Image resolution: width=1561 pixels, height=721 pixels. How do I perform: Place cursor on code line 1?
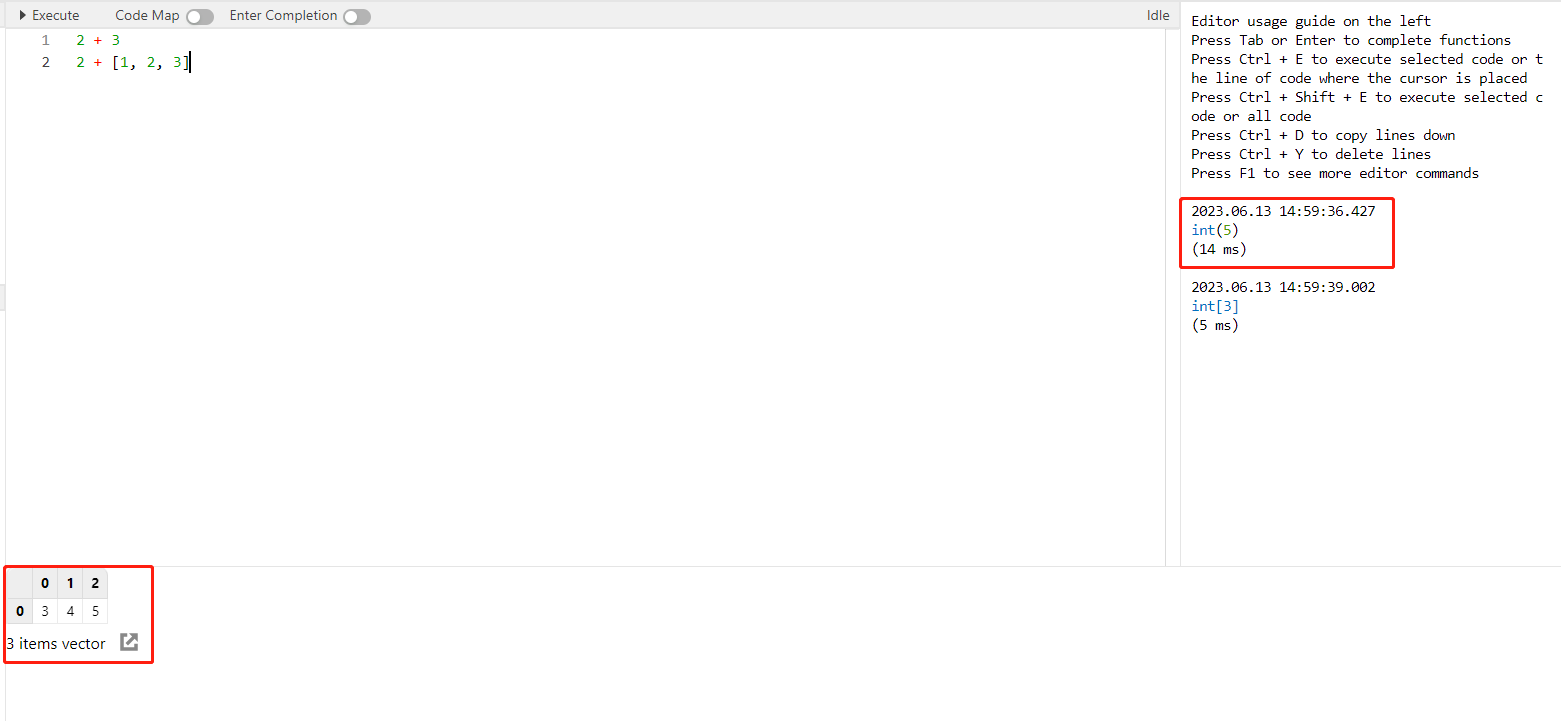(x=98, y=41)
